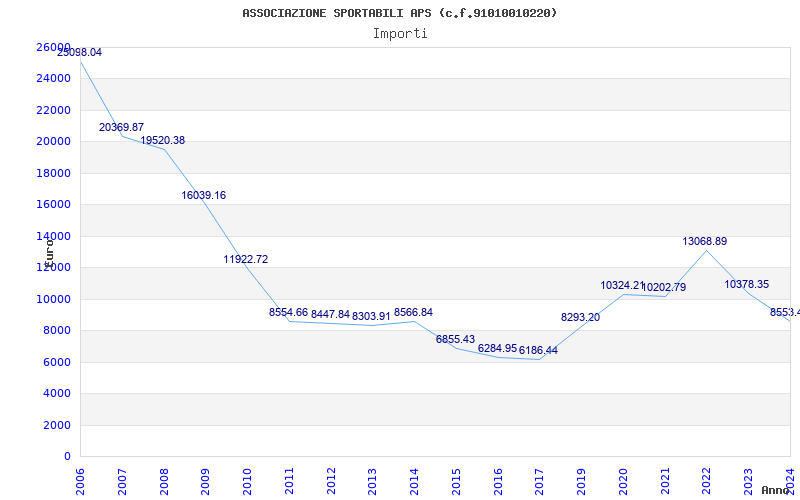Click data label 8447.84
Screen dimensions: 800x500
(330, 314)
